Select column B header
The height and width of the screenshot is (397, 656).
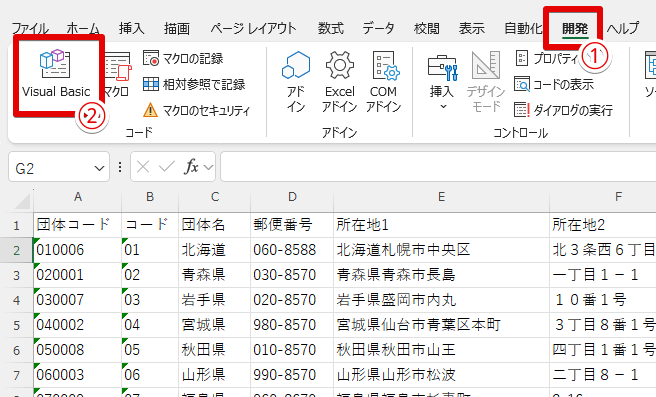150,197
